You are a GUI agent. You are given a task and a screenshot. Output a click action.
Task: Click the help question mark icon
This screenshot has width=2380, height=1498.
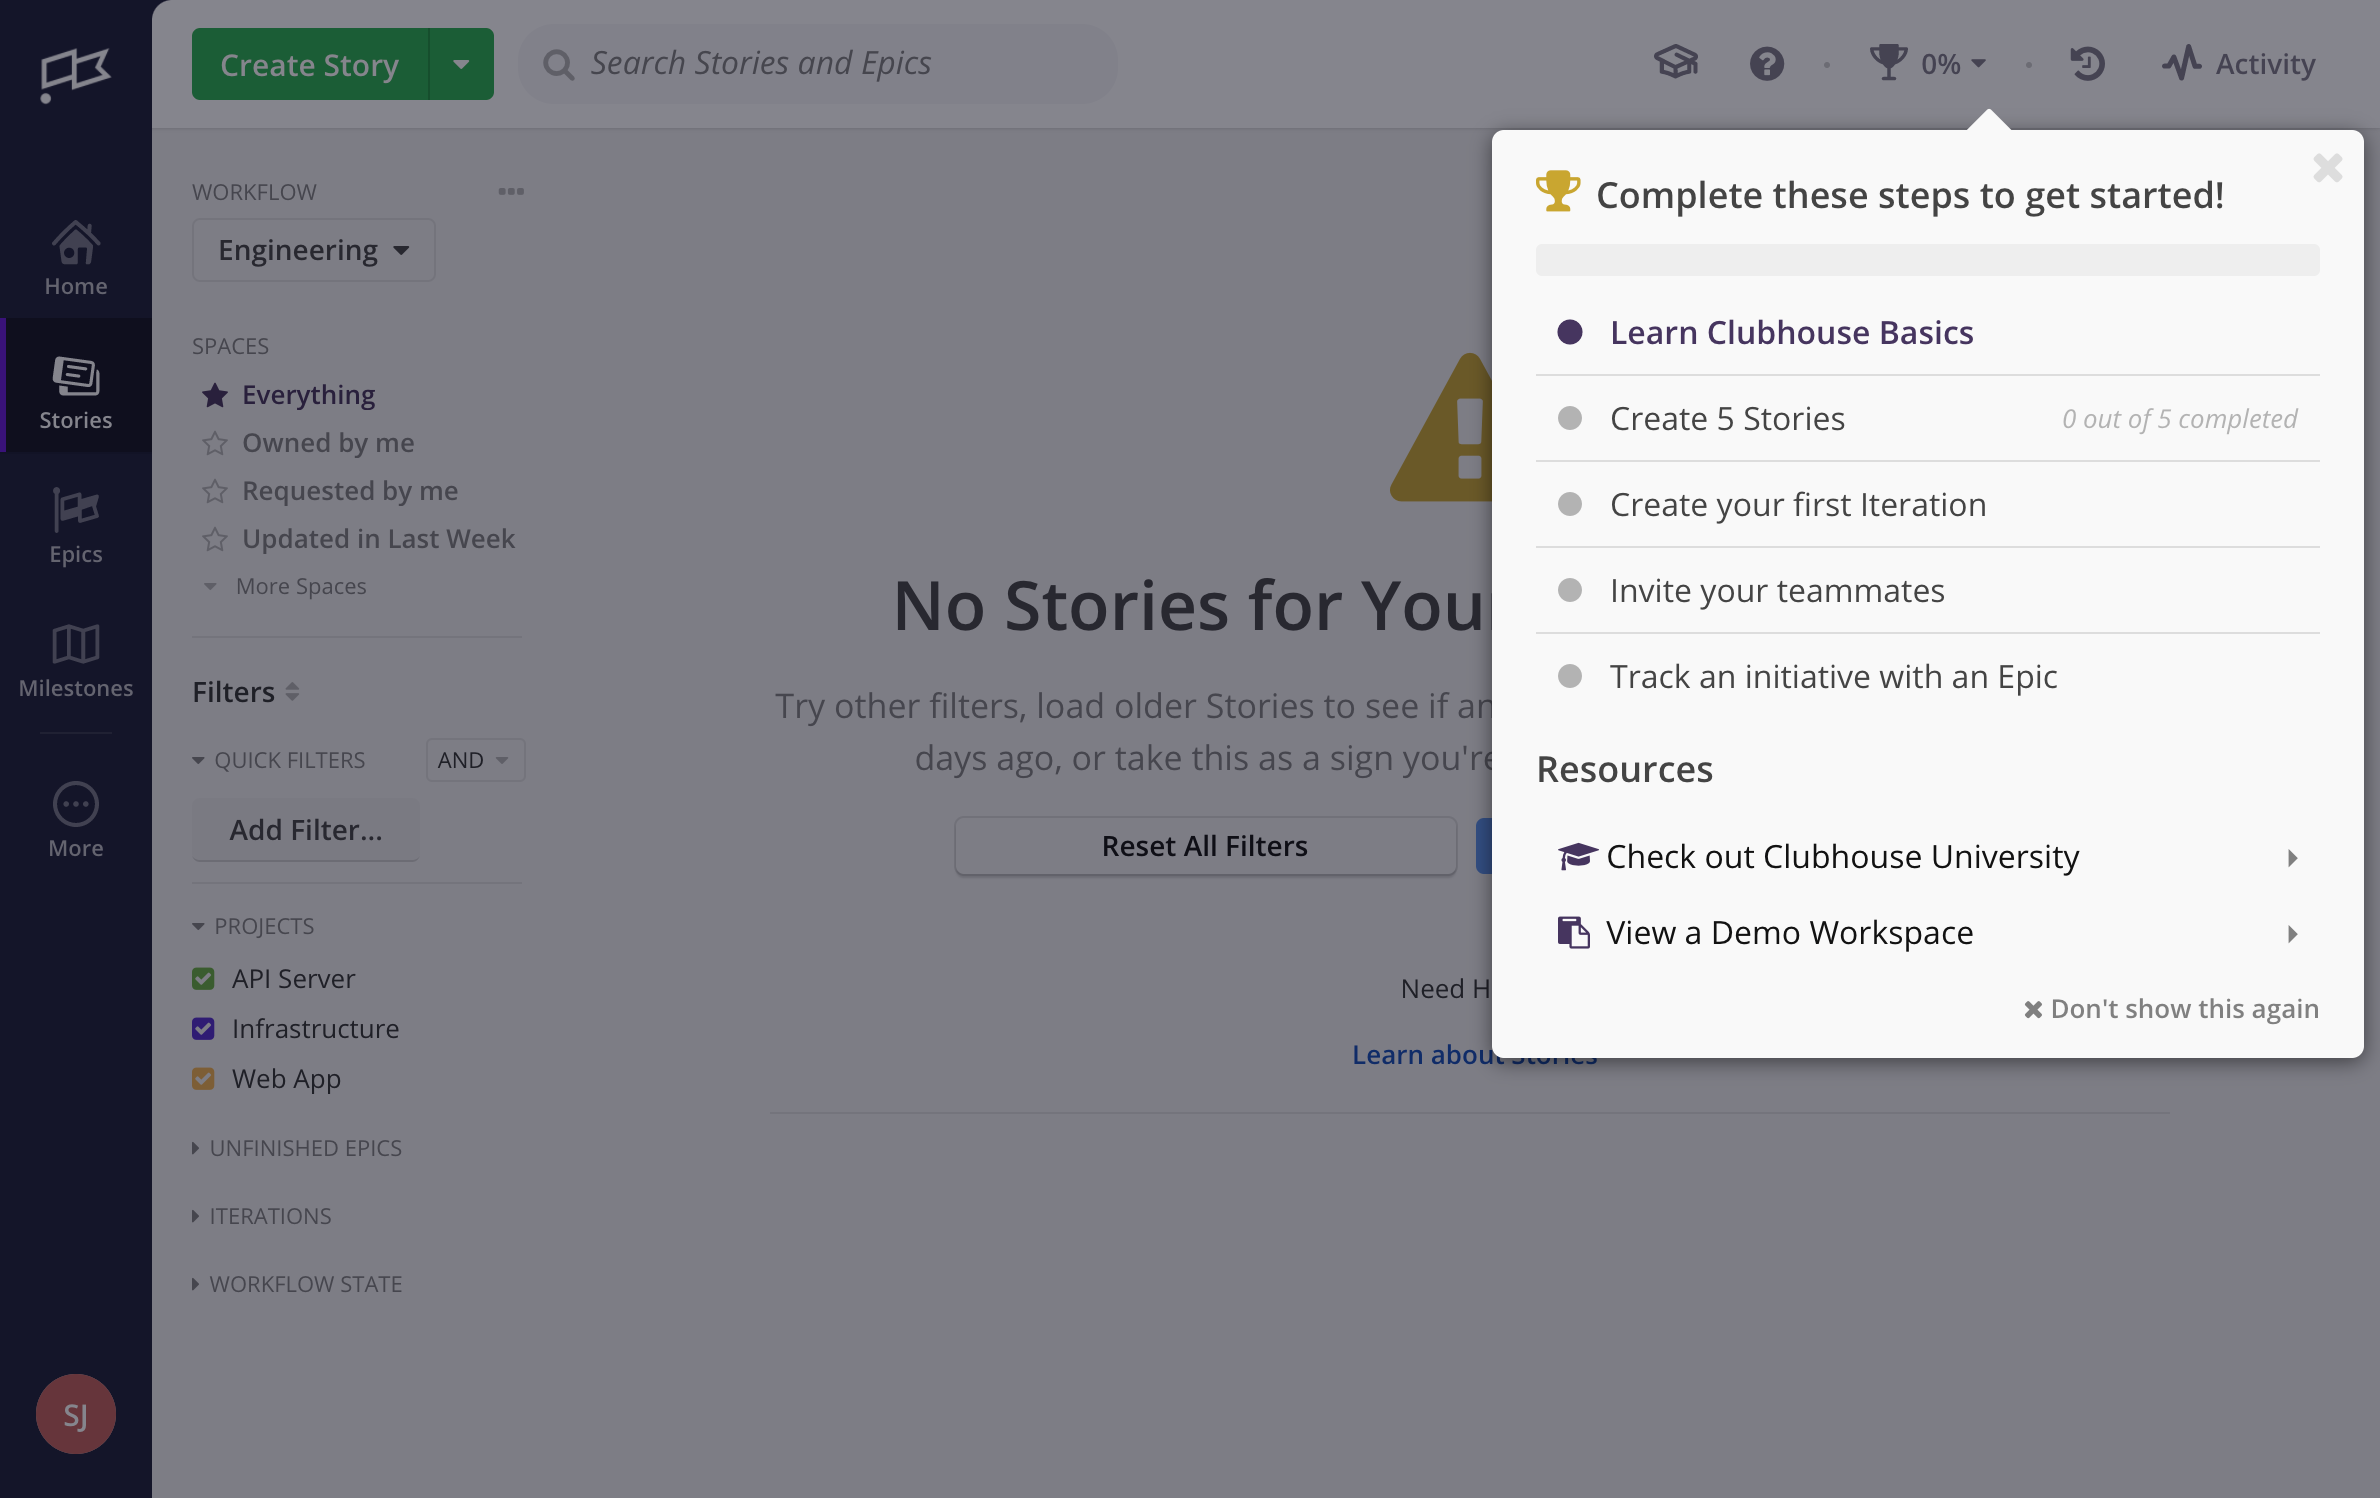(x=1766, y=62)
